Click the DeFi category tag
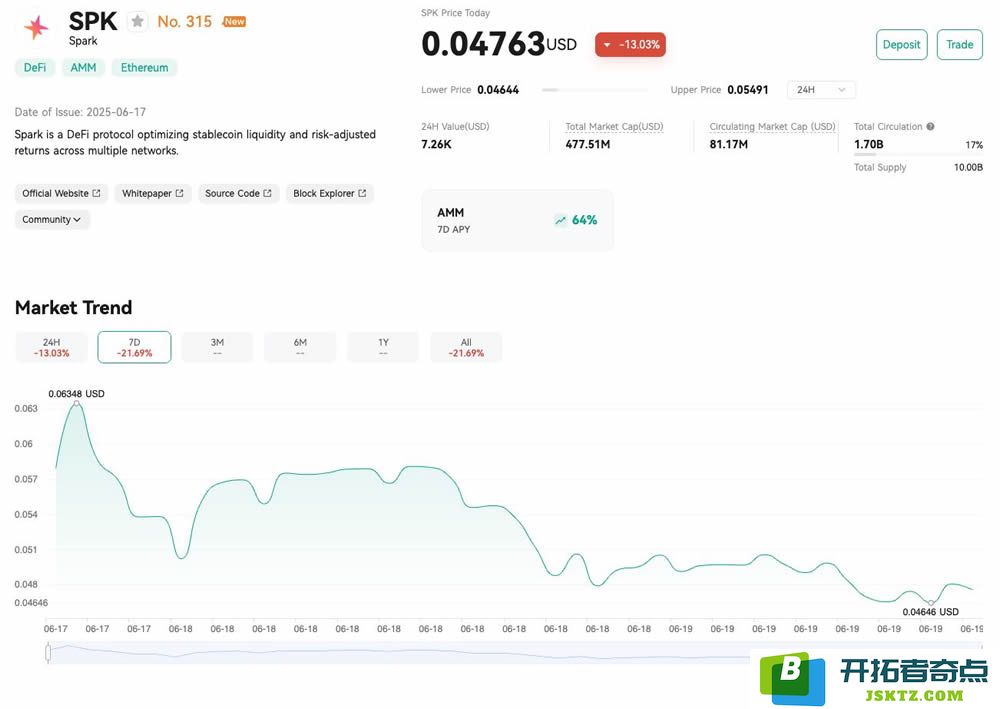1000x709 pixels. click(35, 68)
